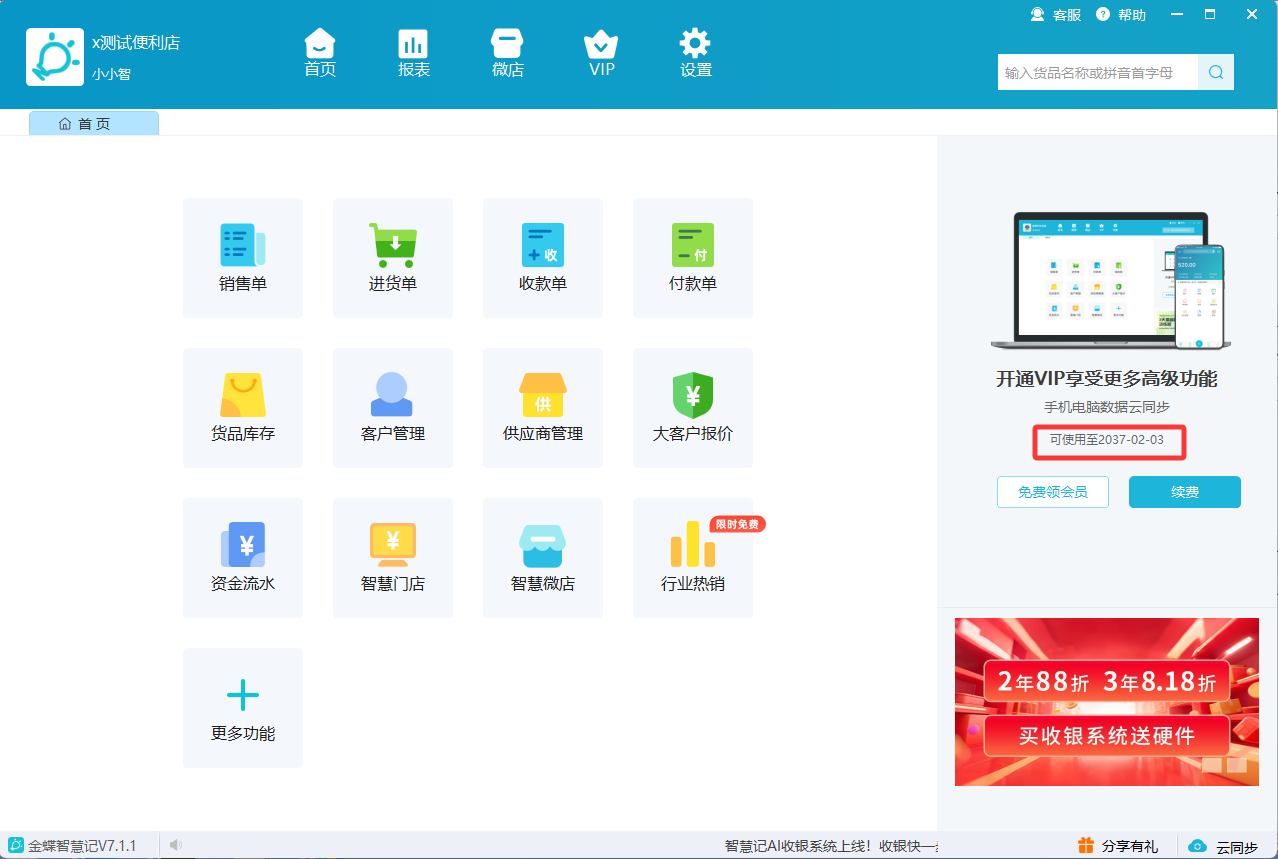Open 设置 settings in top navigation

[696, 53]
